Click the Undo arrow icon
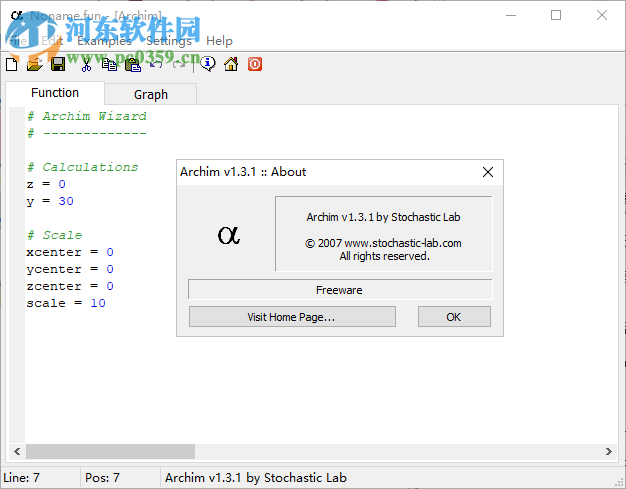 coord(156,64)
